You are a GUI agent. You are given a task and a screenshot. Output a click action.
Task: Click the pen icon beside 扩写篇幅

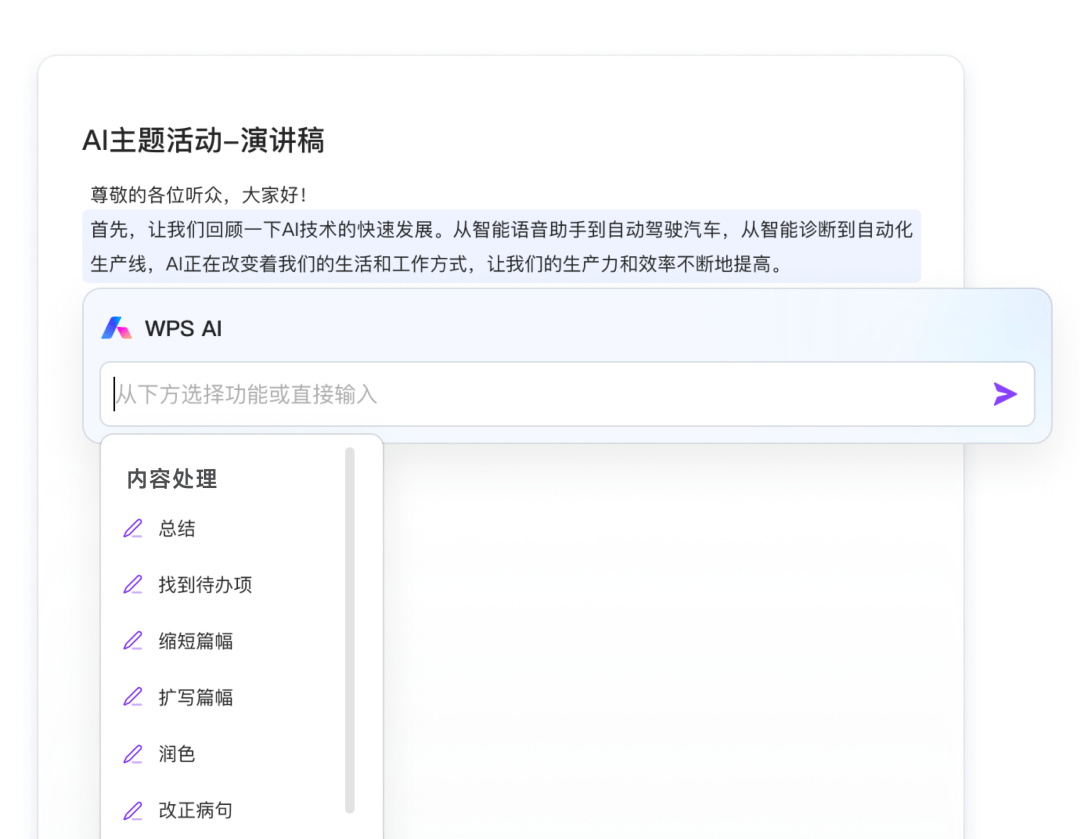tap(133, 697)
